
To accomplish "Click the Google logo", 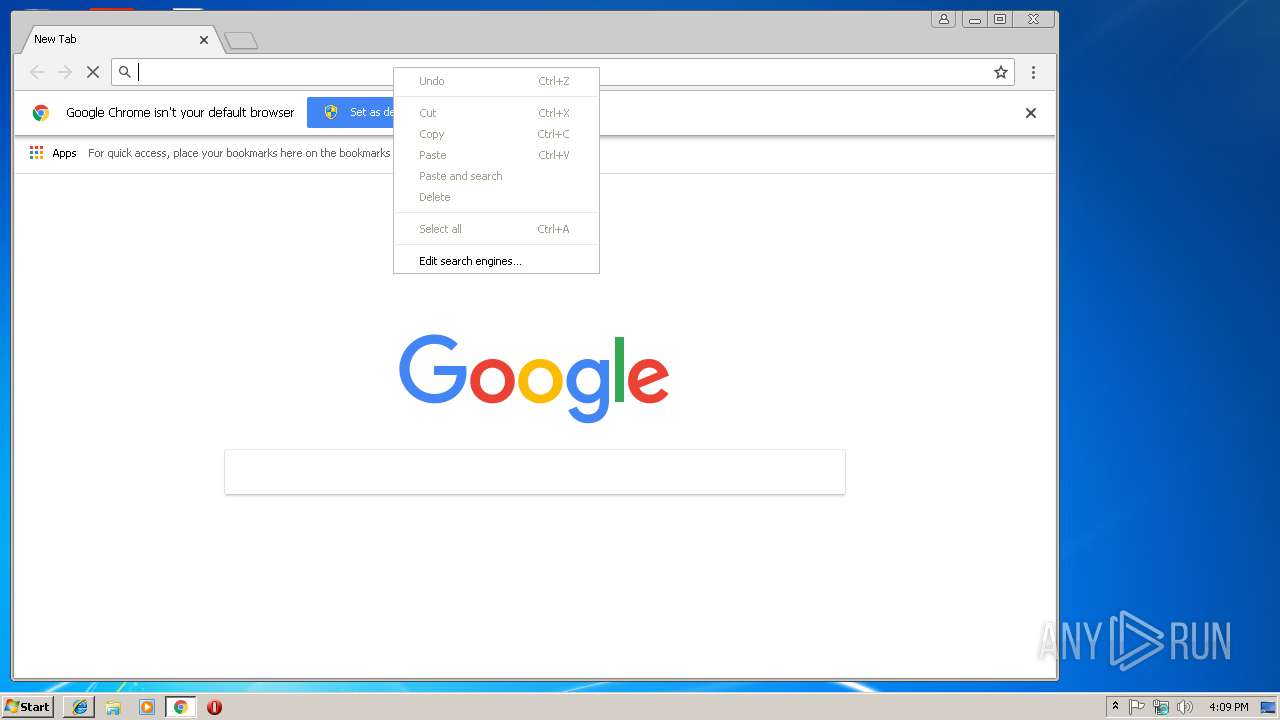I will click(534, 378).
